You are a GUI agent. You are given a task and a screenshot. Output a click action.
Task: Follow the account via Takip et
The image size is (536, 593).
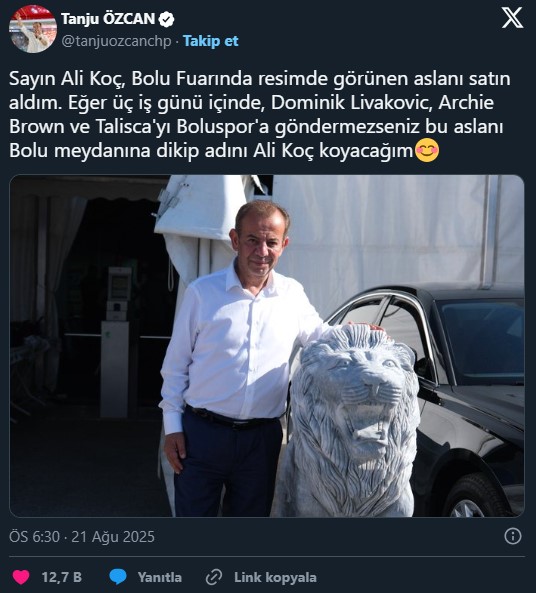click(211, 41)
